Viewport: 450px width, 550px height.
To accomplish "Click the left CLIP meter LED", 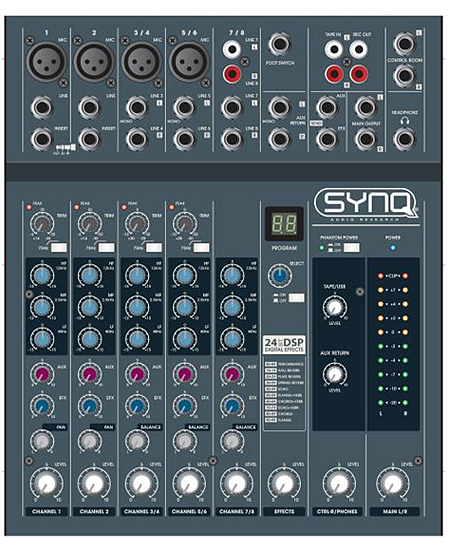I will pyautogui.click(x=381, y=276).
